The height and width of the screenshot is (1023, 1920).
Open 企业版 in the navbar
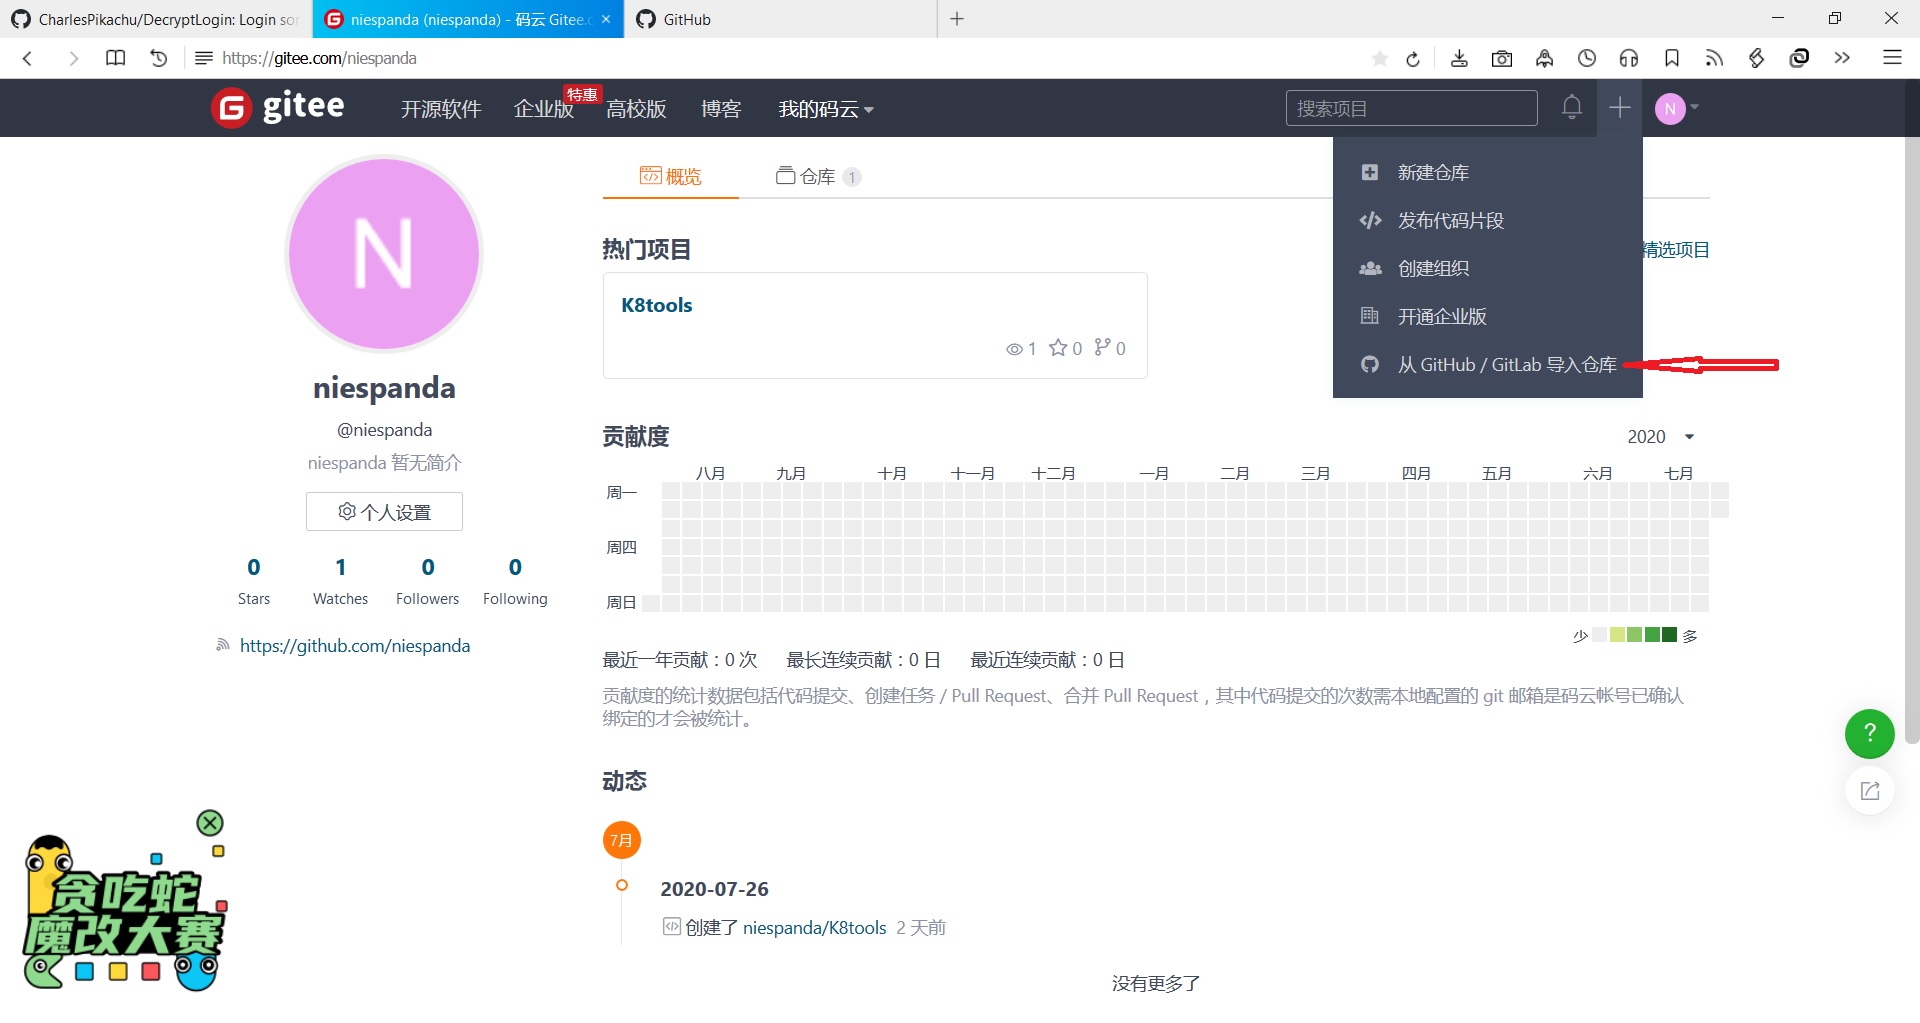tap(543, 109)
